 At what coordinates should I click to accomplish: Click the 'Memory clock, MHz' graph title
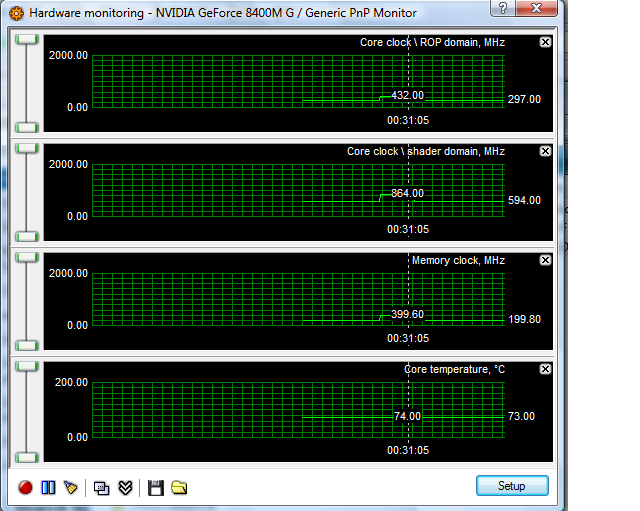click(x=458, y=260)
